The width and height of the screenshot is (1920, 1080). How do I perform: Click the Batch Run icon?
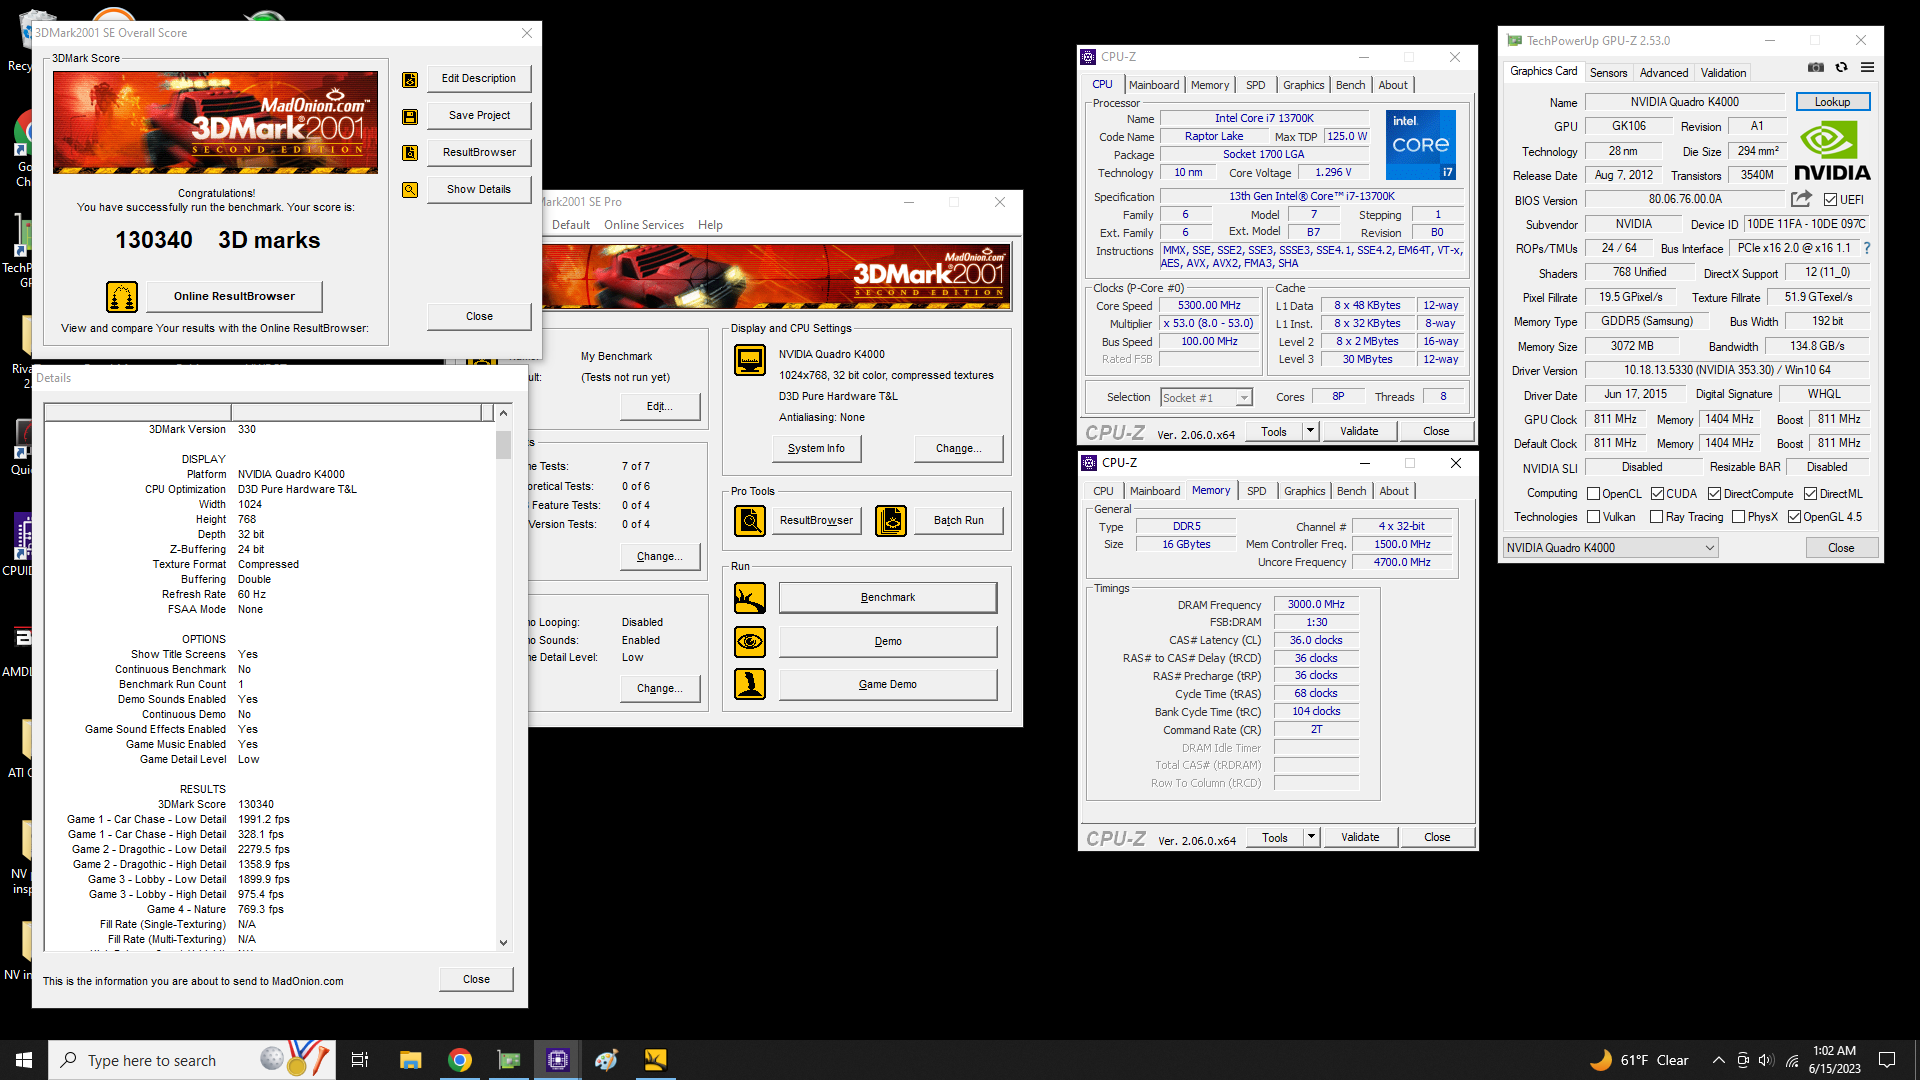(891, 521)
